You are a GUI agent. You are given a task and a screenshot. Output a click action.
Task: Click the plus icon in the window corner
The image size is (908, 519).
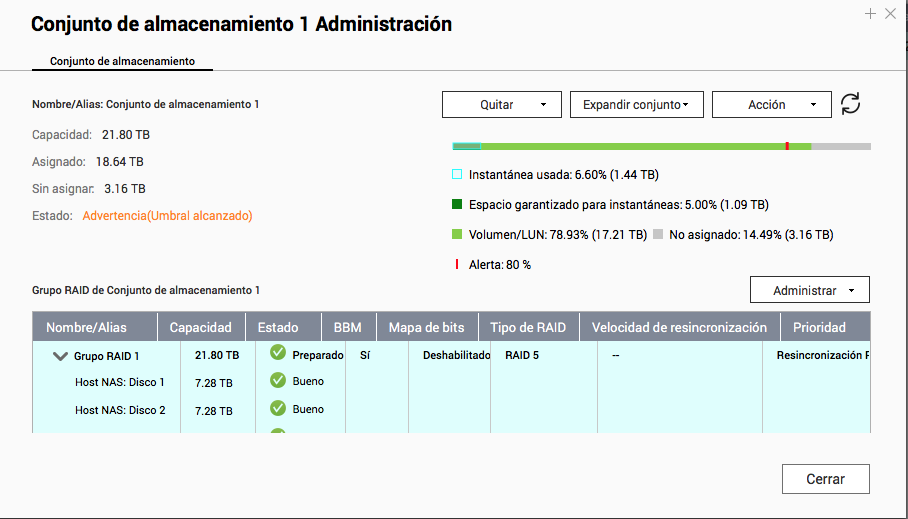(870, 14)
